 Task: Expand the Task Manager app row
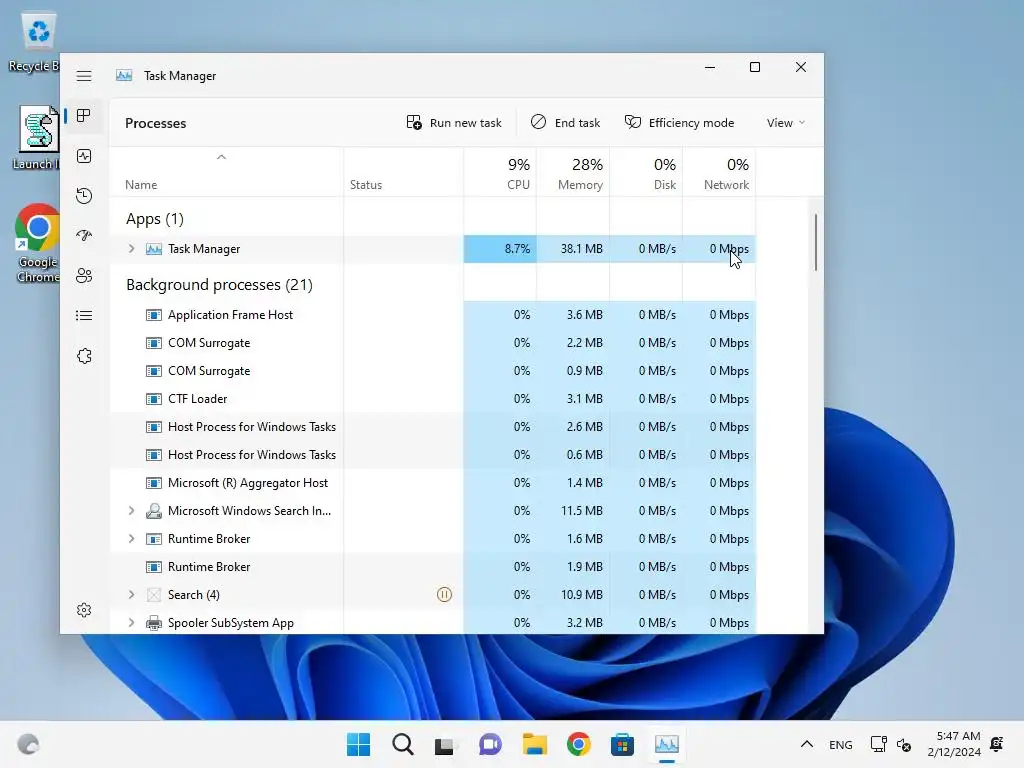(131, 249)
